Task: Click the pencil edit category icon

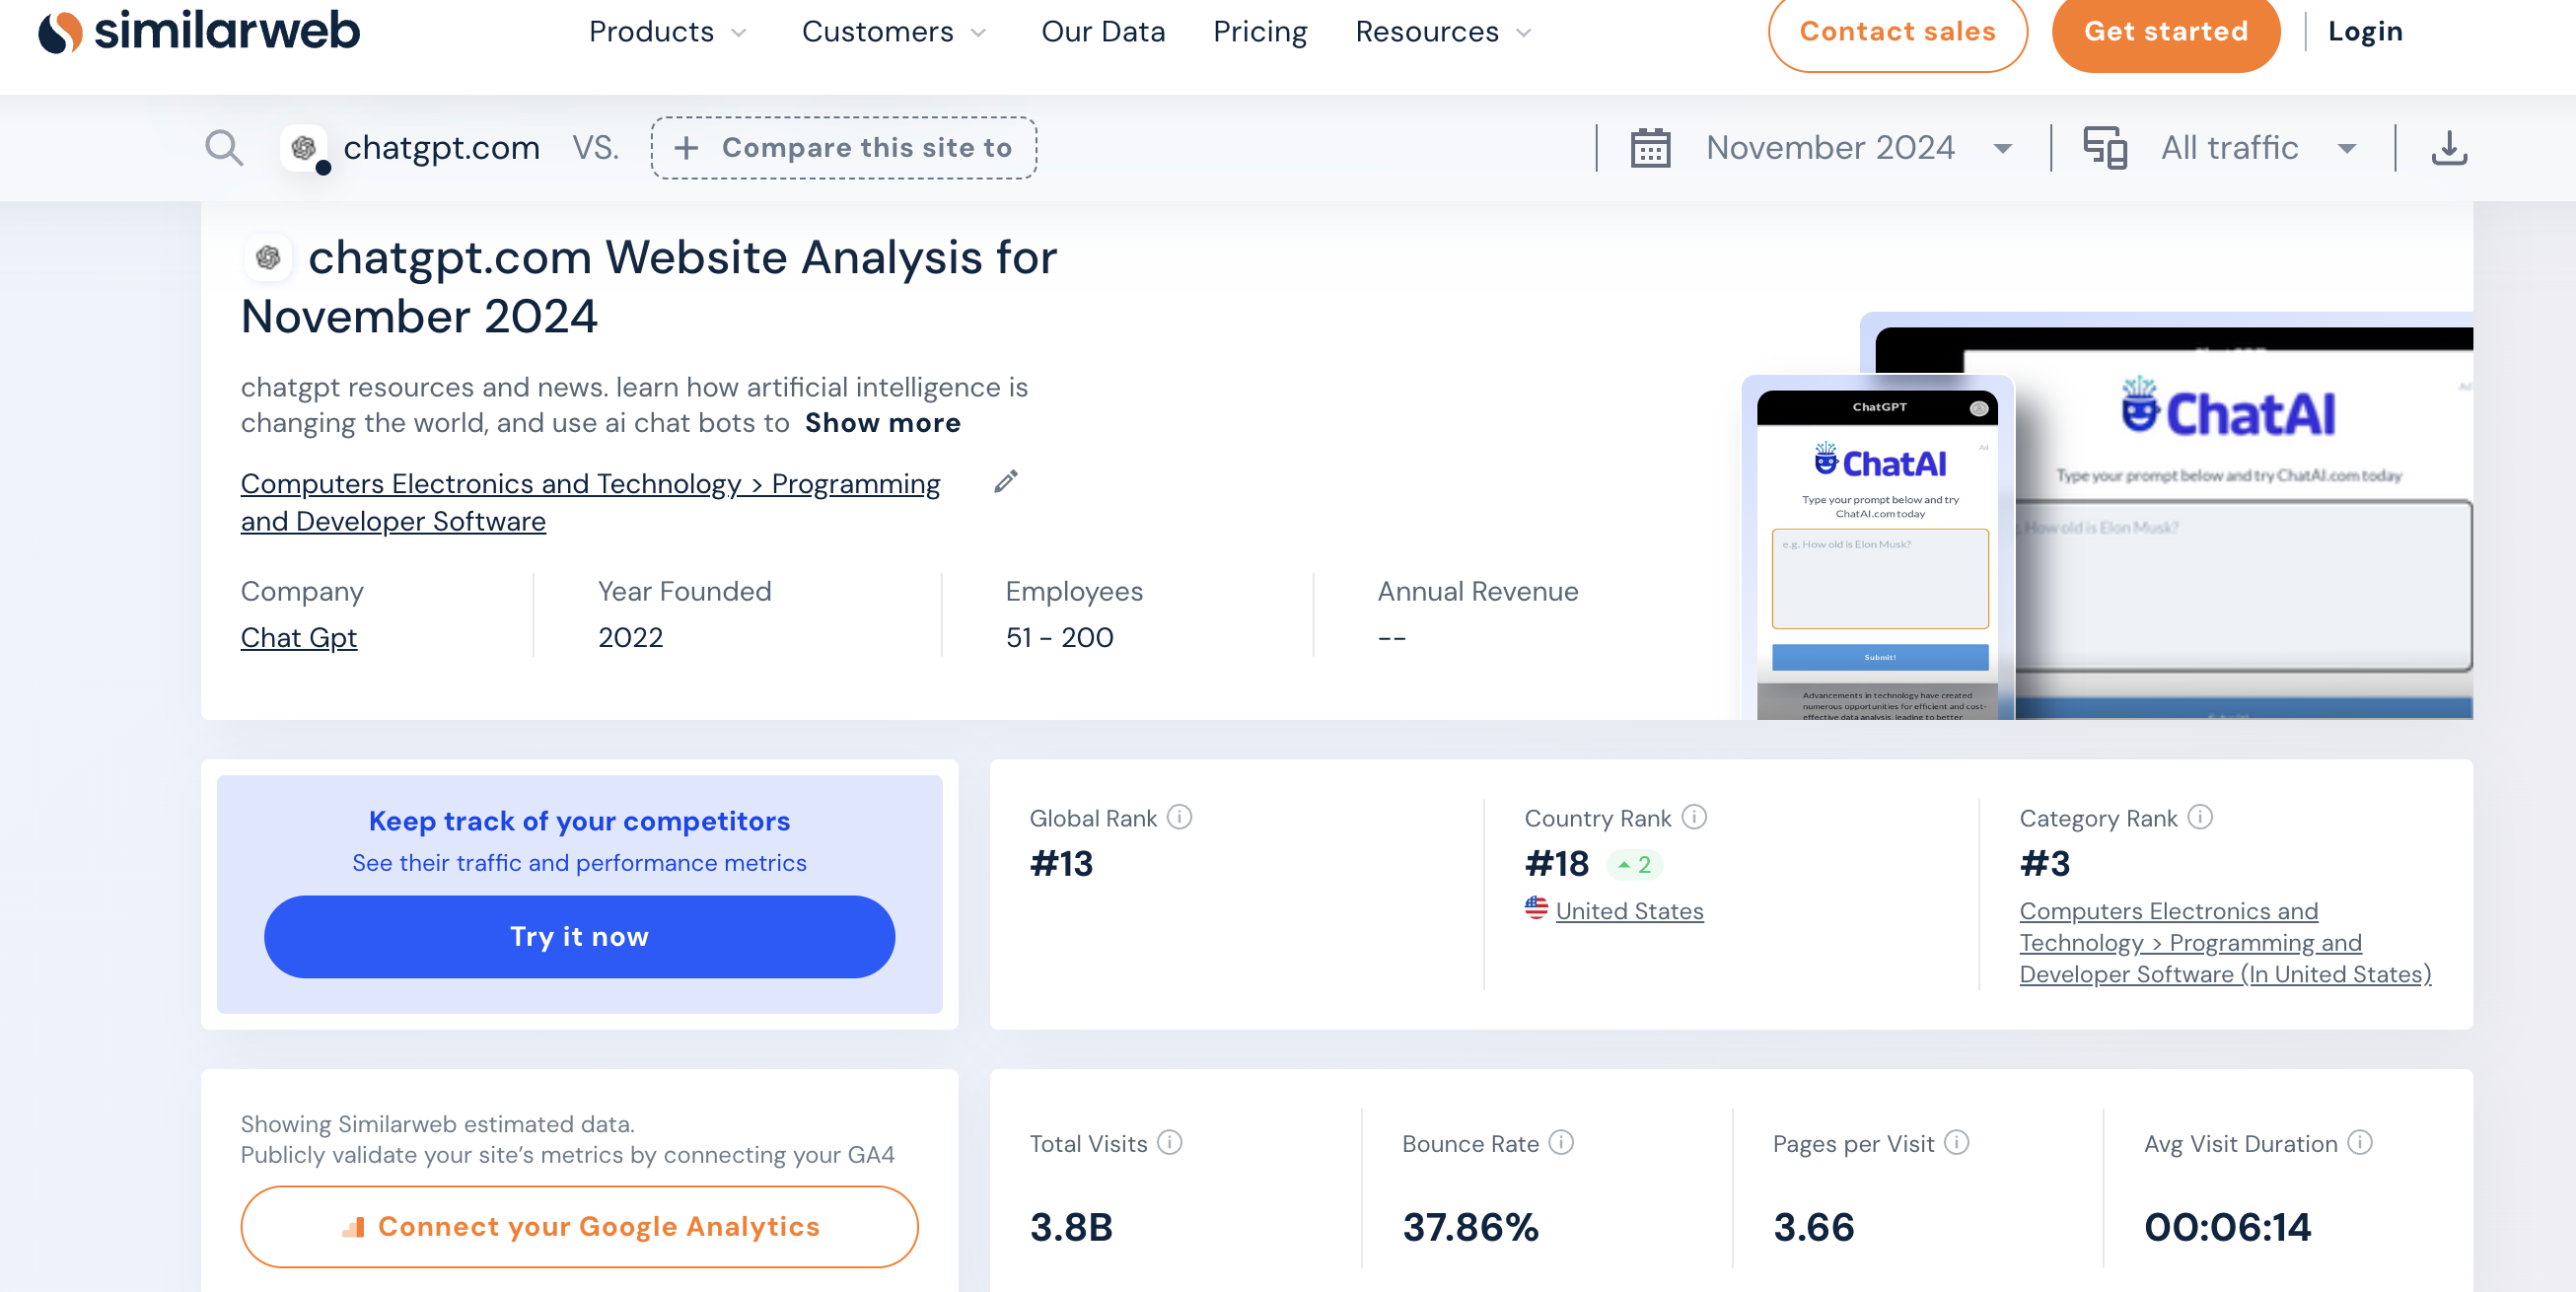Action: click(1005, 482)
